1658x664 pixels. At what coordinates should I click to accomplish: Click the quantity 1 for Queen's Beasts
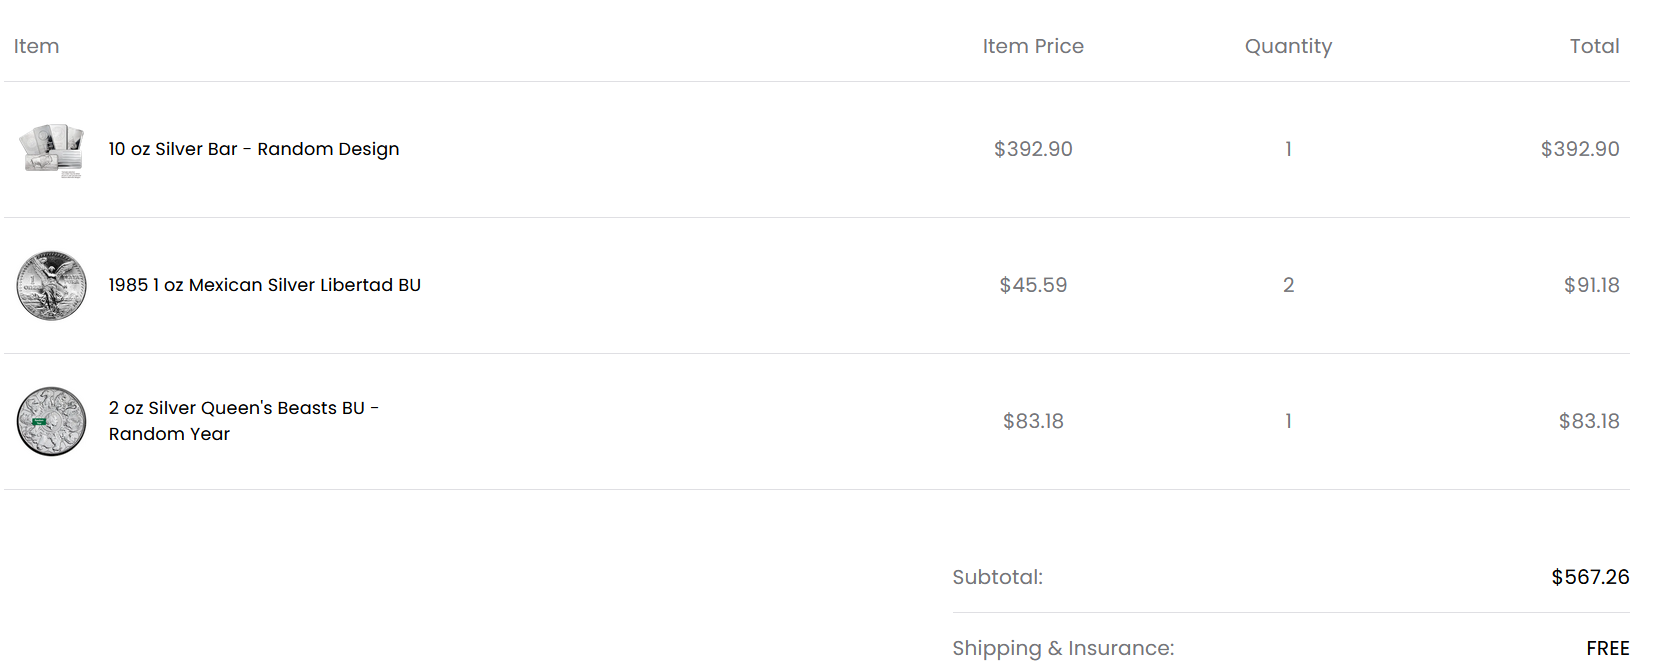pos(1288,421)
